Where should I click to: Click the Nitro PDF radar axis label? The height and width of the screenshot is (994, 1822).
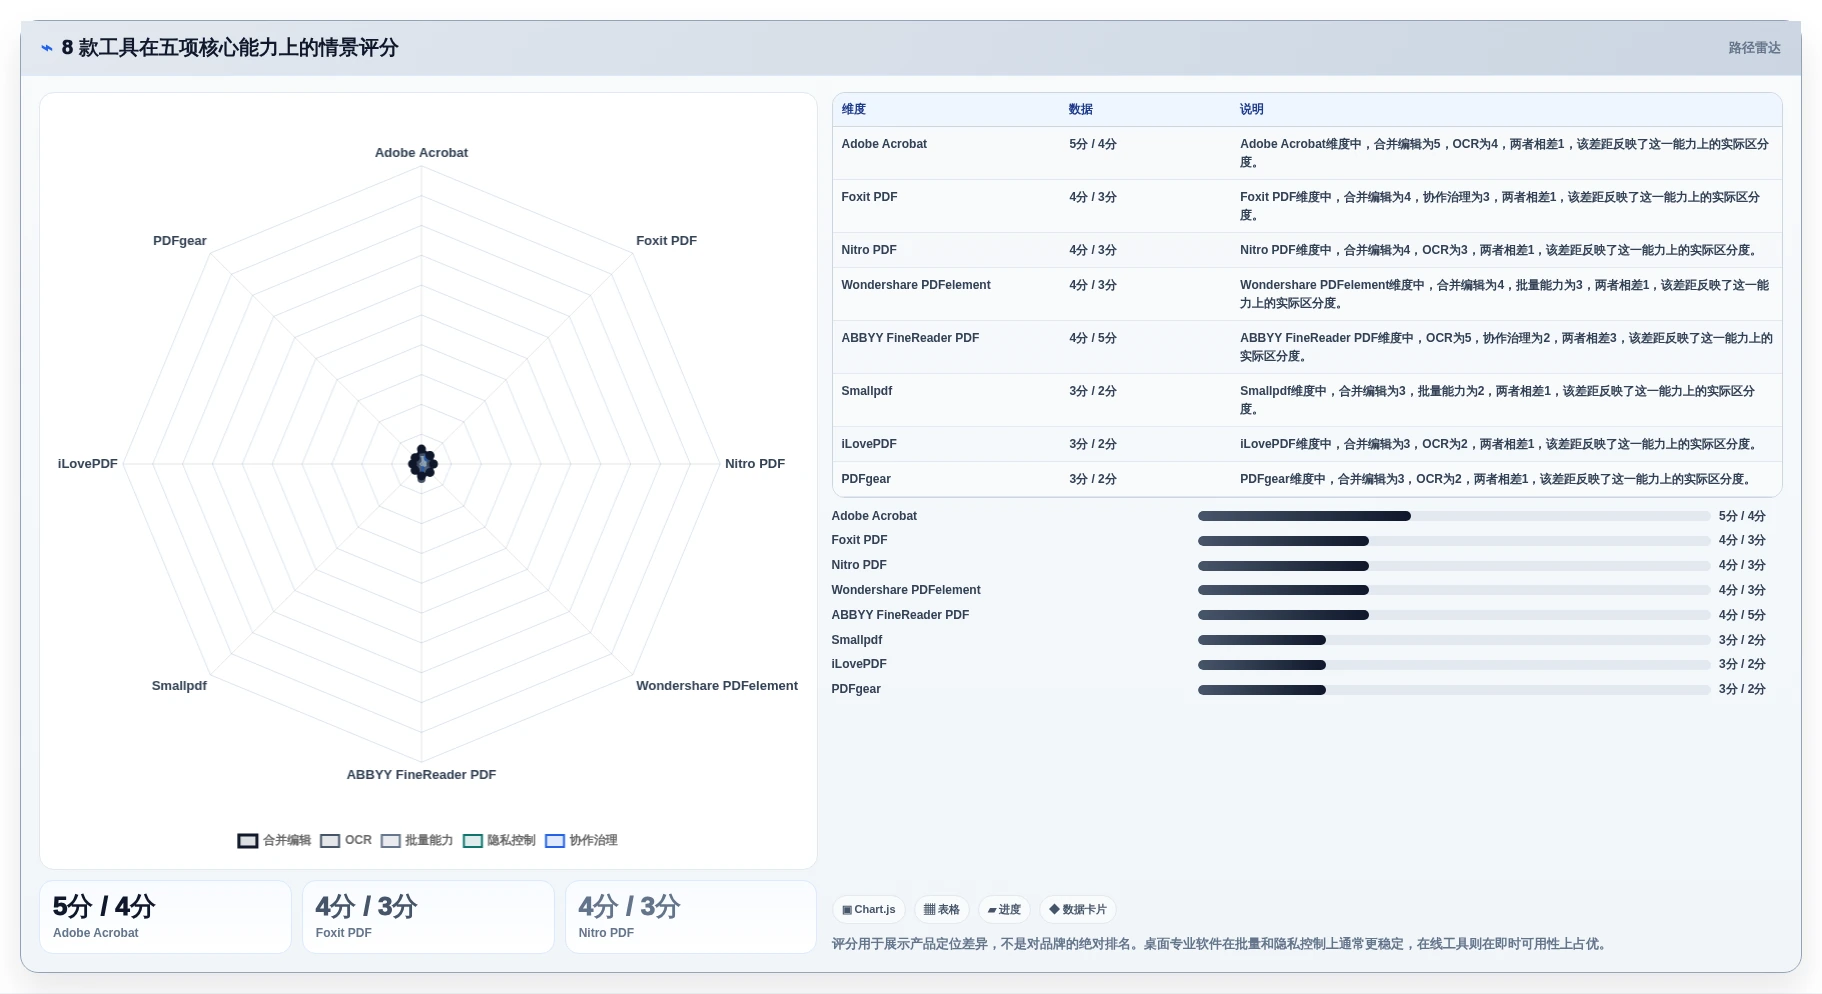tap(755, 464)
